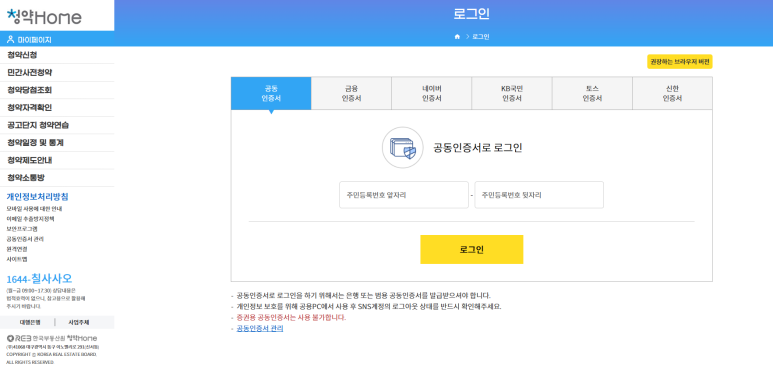Open the KB국민 인증서 tab
The height and width of the screenshot is (388, 773).
(x=512, y=93)
